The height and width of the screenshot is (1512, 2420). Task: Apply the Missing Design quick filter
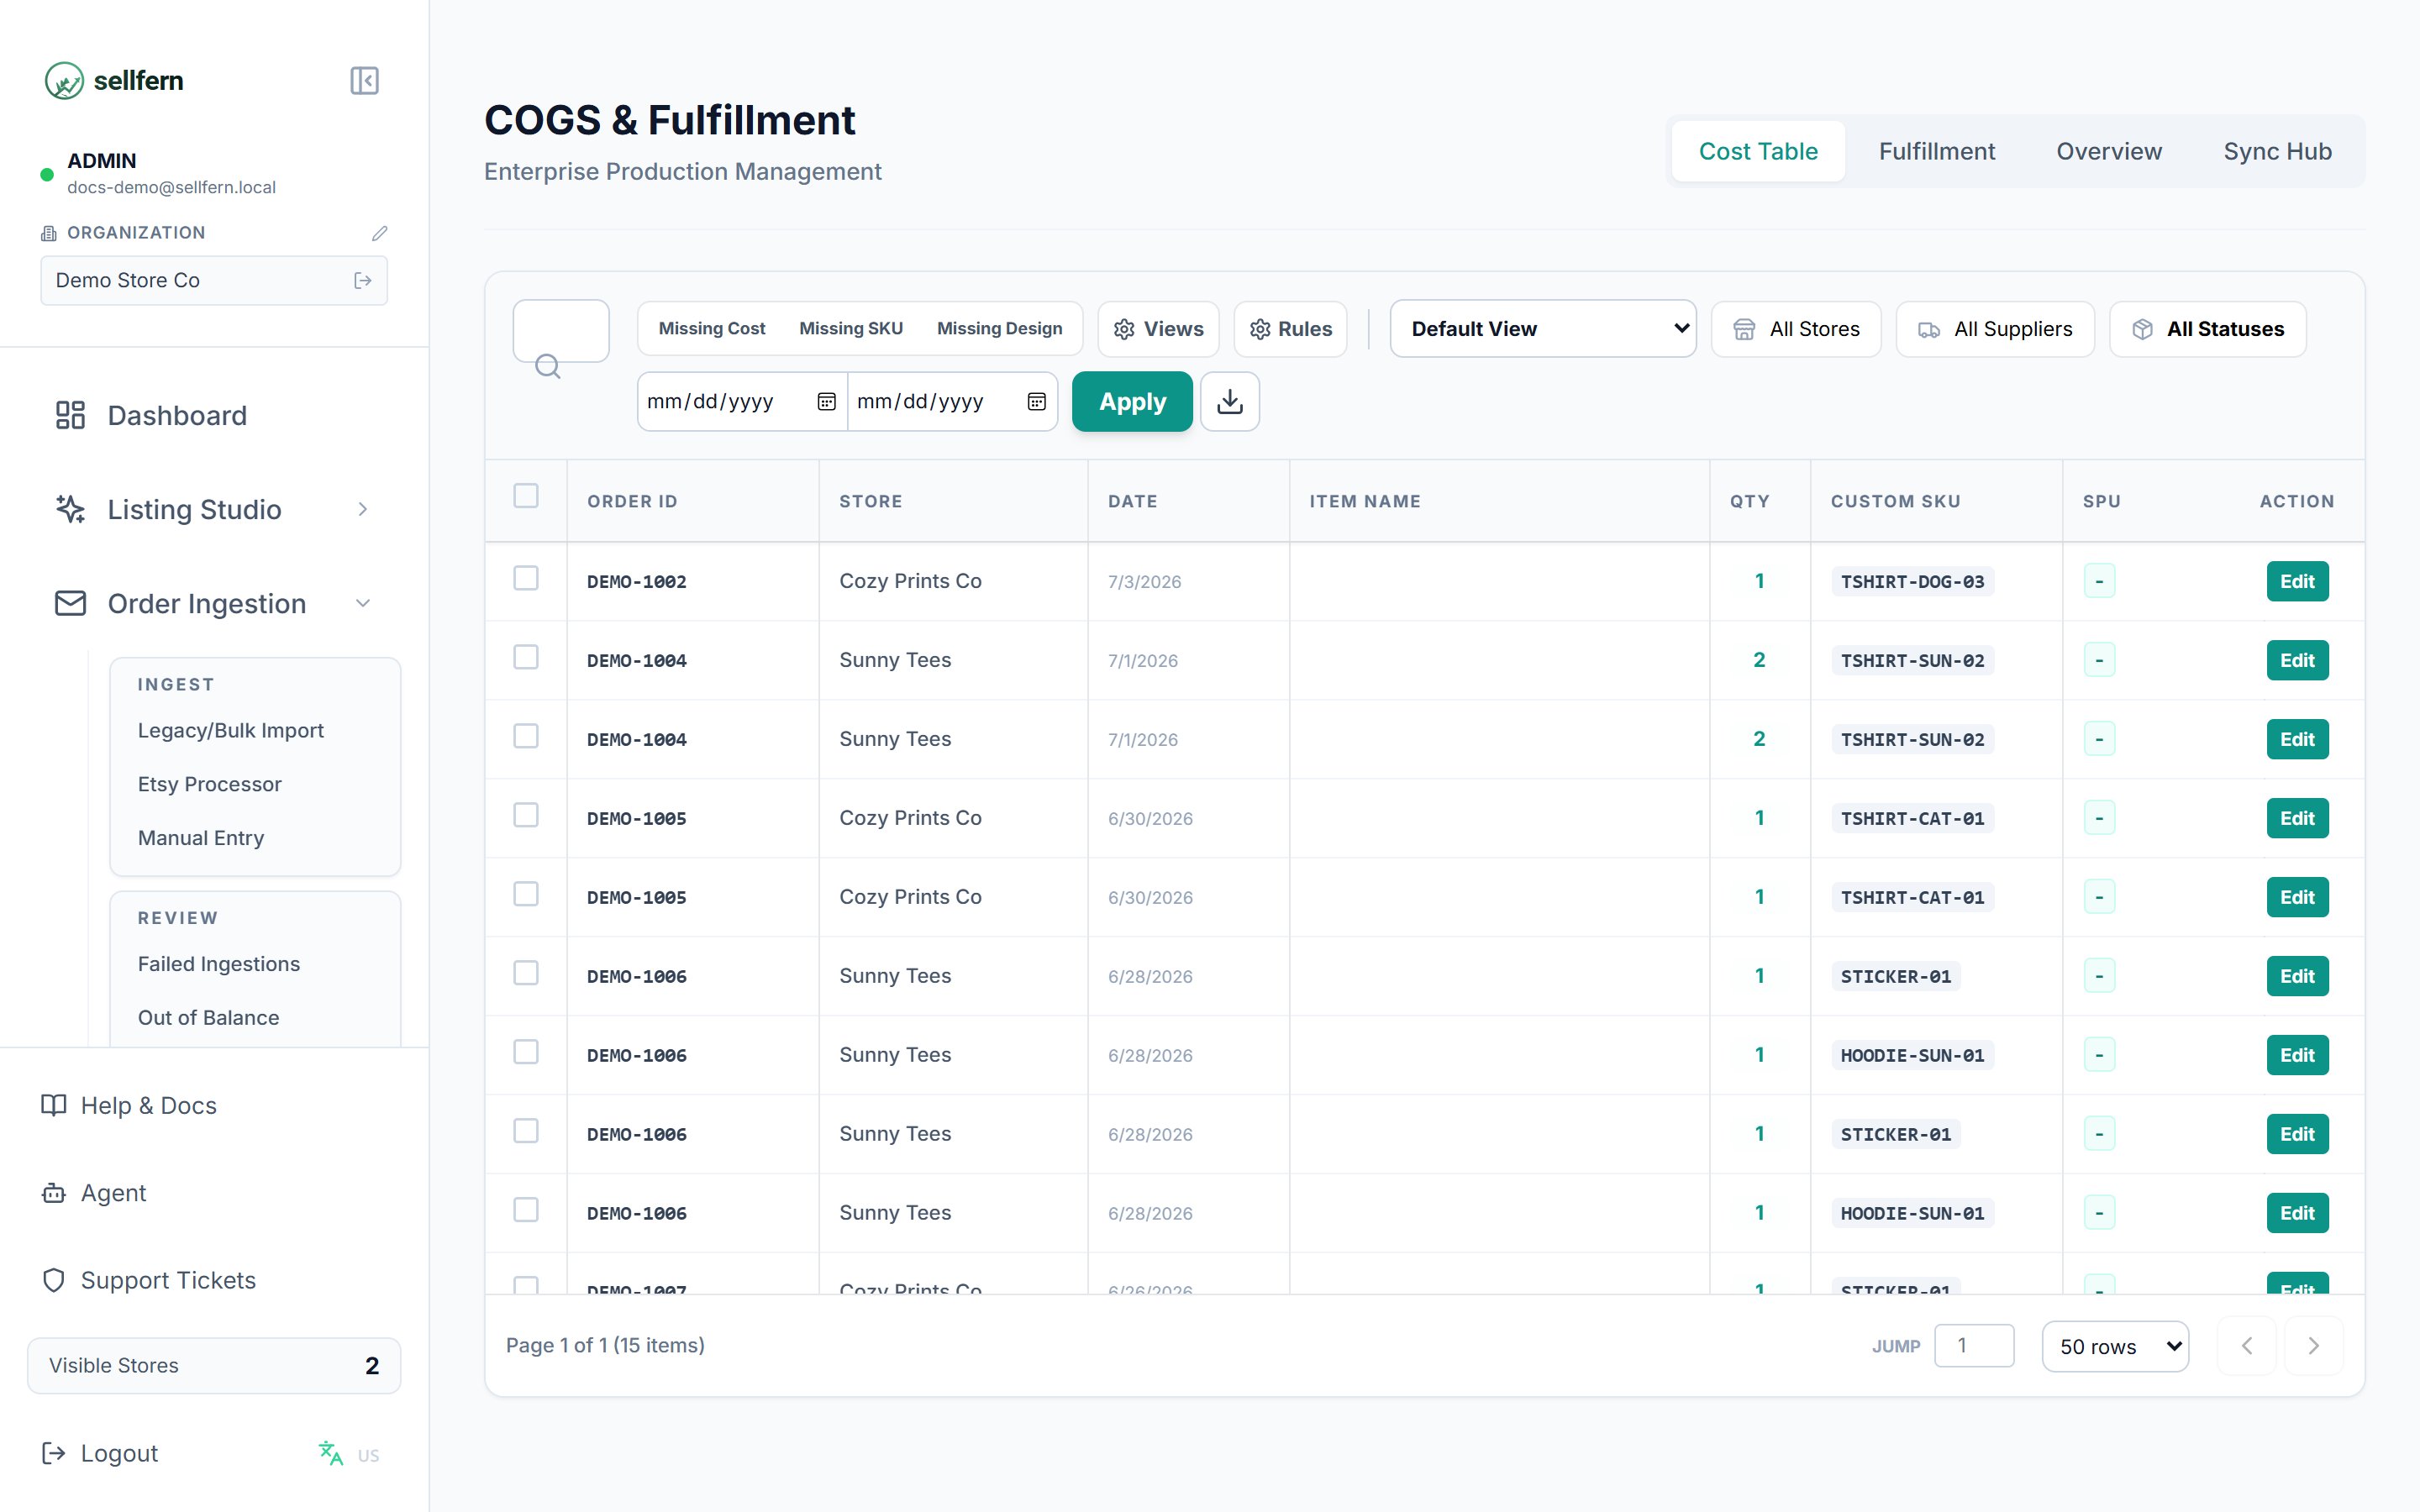coord(999,329)
